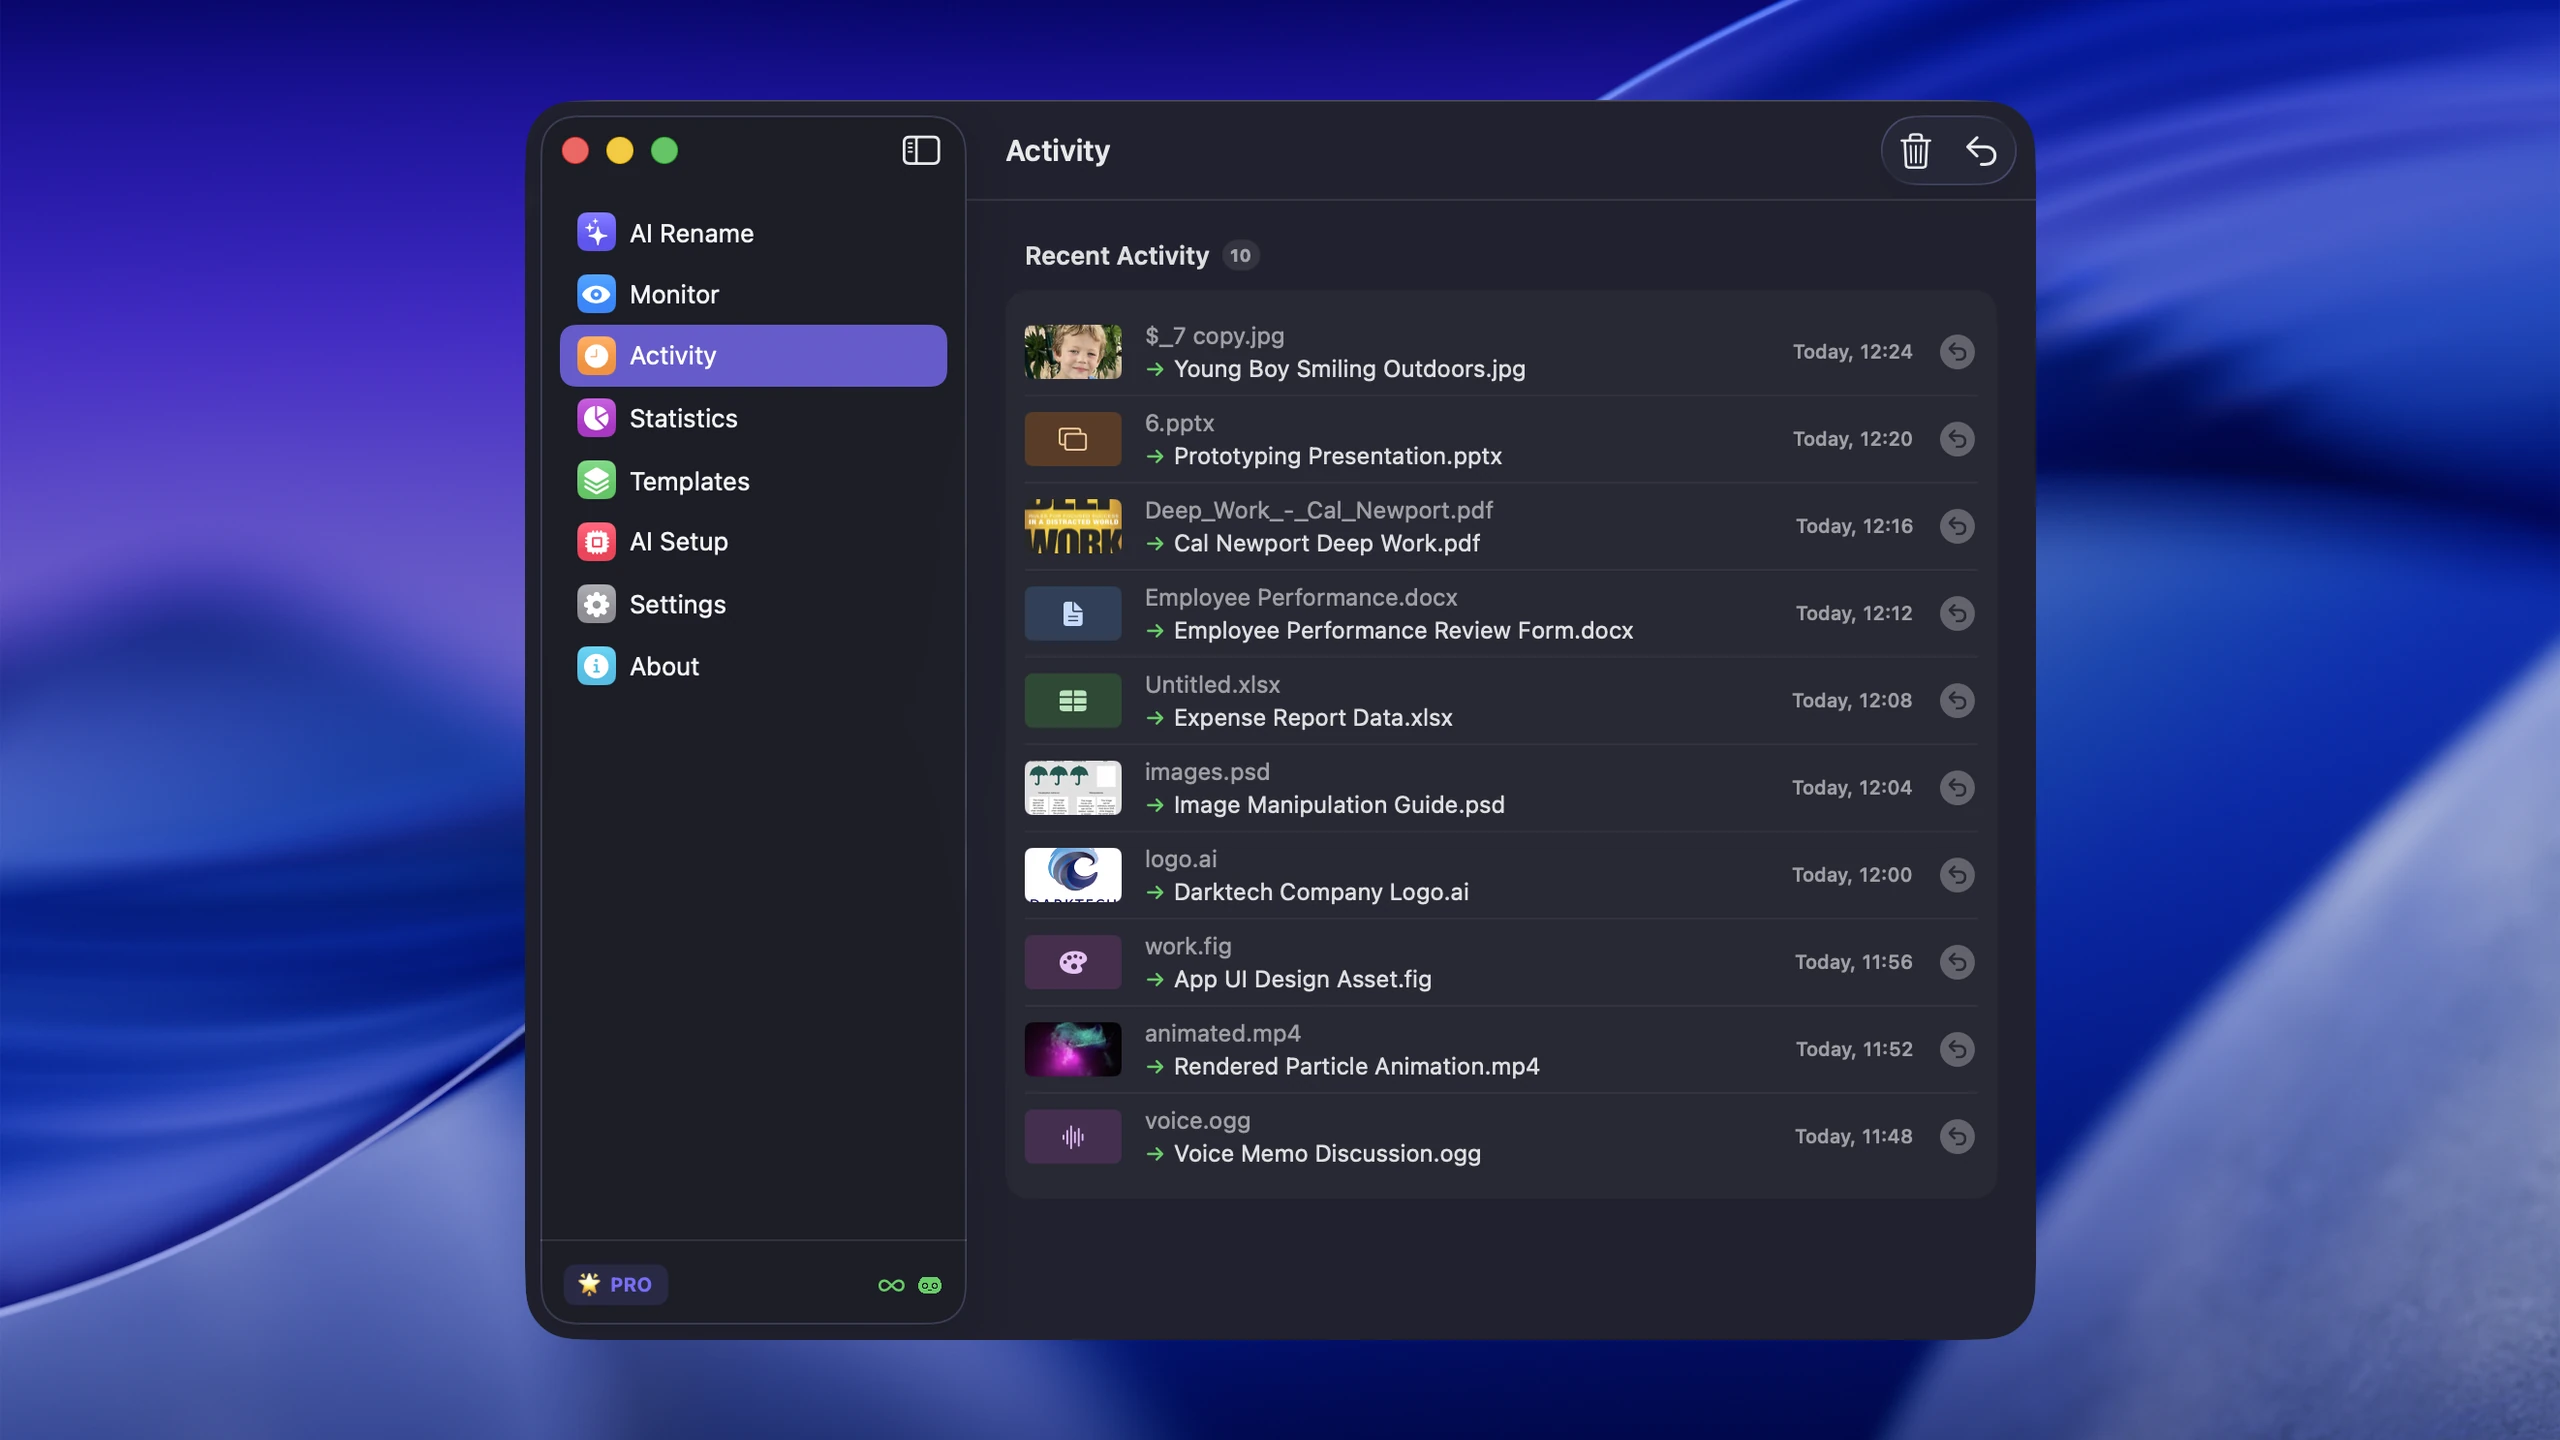2560x1440 pixels.
Task: Open AI Rename in sidebar
Action: pos(753,233)
